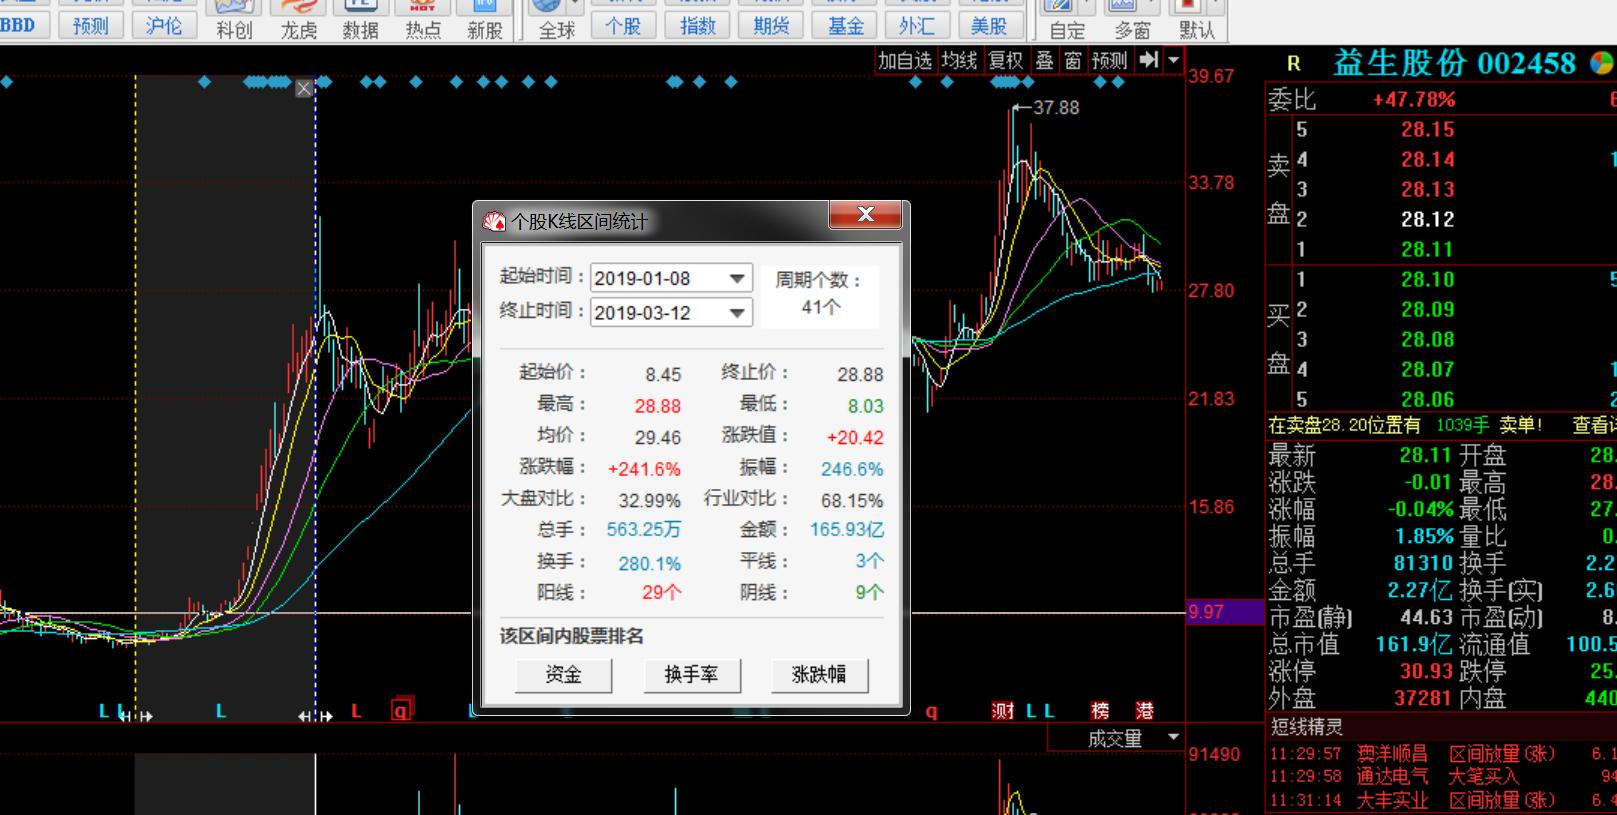1617x815 pixels.
Task: Switch to the 指数 tab
Action: pos(697,25)
